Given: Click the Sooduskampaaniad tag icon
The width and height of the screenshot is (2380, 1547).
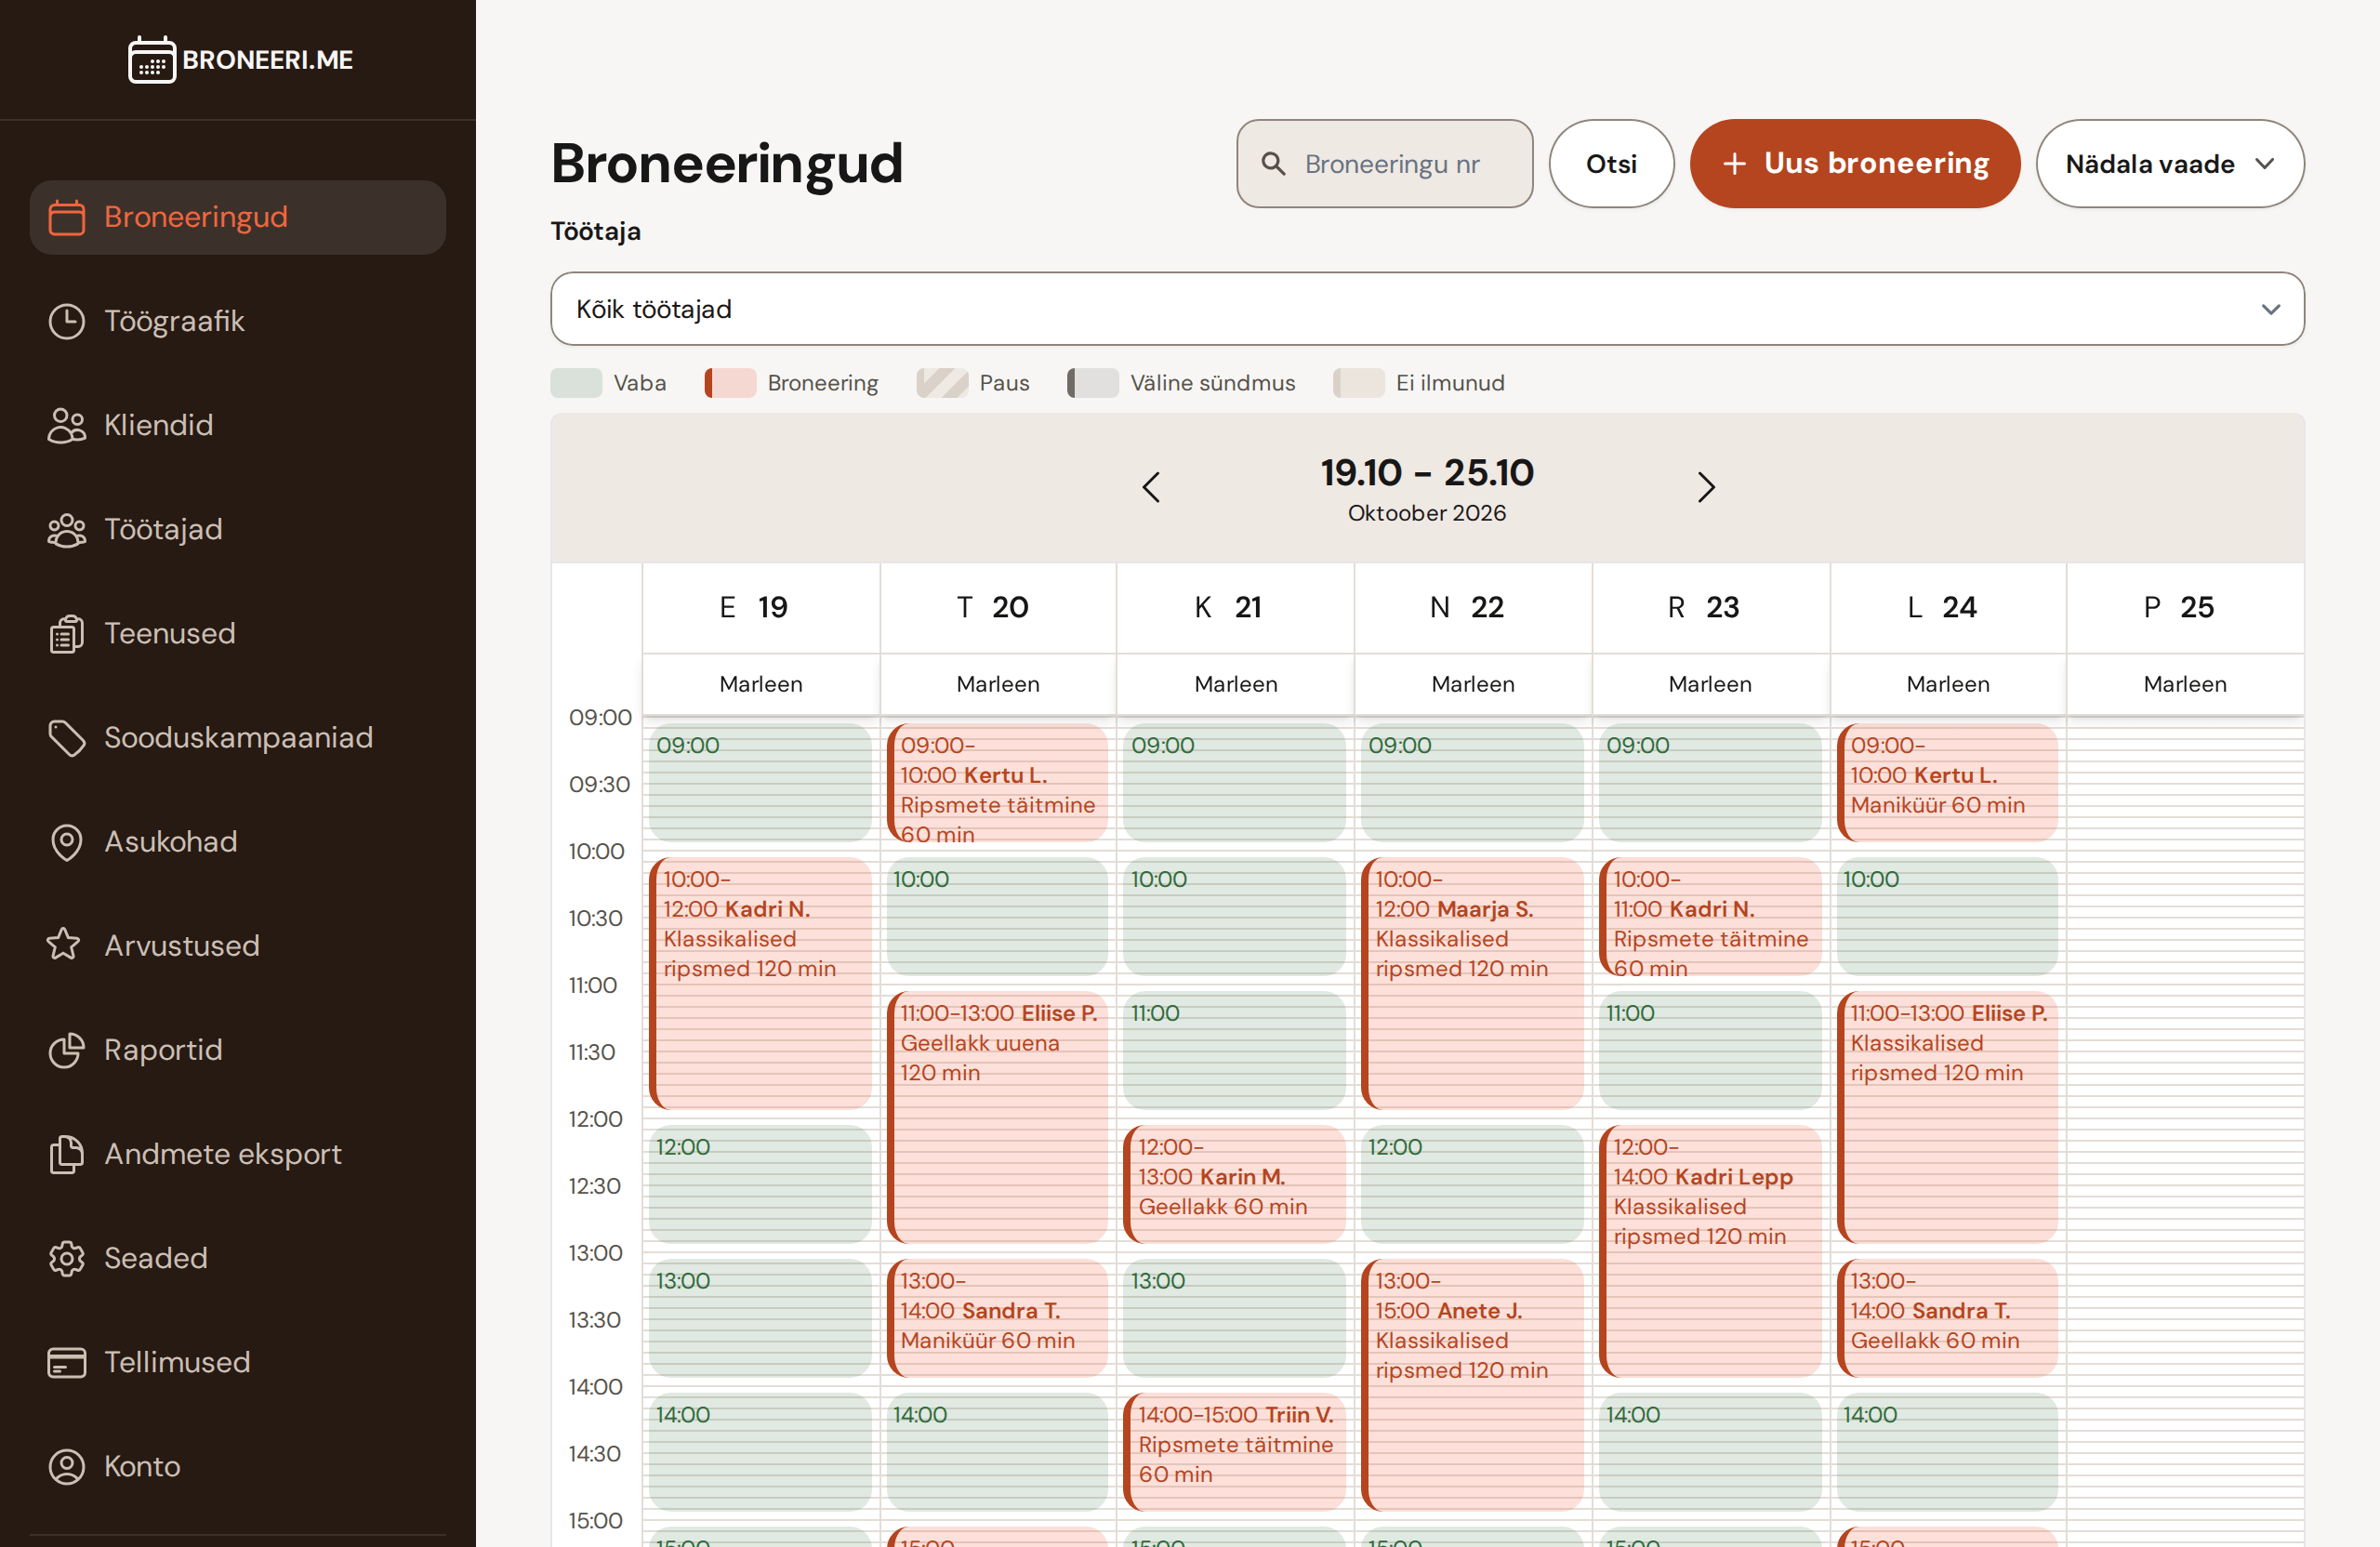Looking at the screenshot, I should pos(67,738).
